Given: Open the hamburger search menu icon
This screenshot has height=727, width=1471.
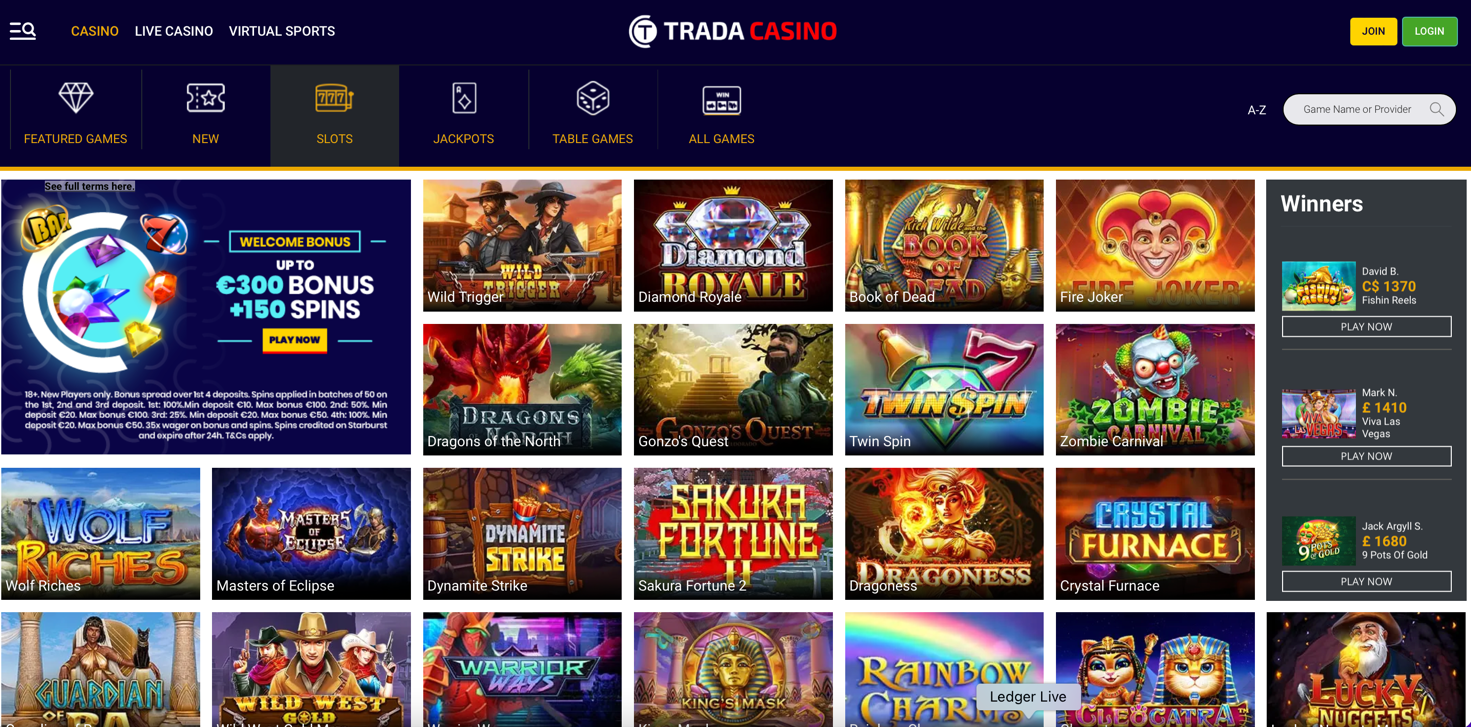Looking at the screenshot, I should point(23,31).
